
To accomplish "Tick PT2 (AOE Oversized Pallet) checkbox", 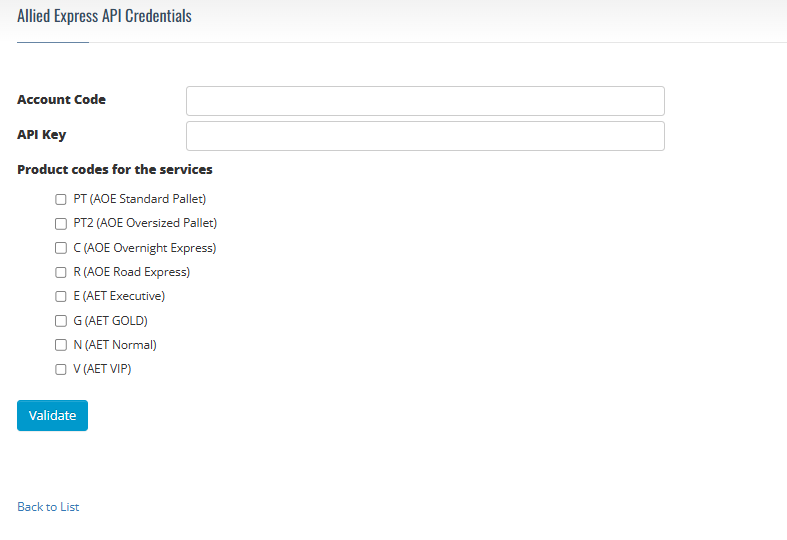I will (61, 223).
